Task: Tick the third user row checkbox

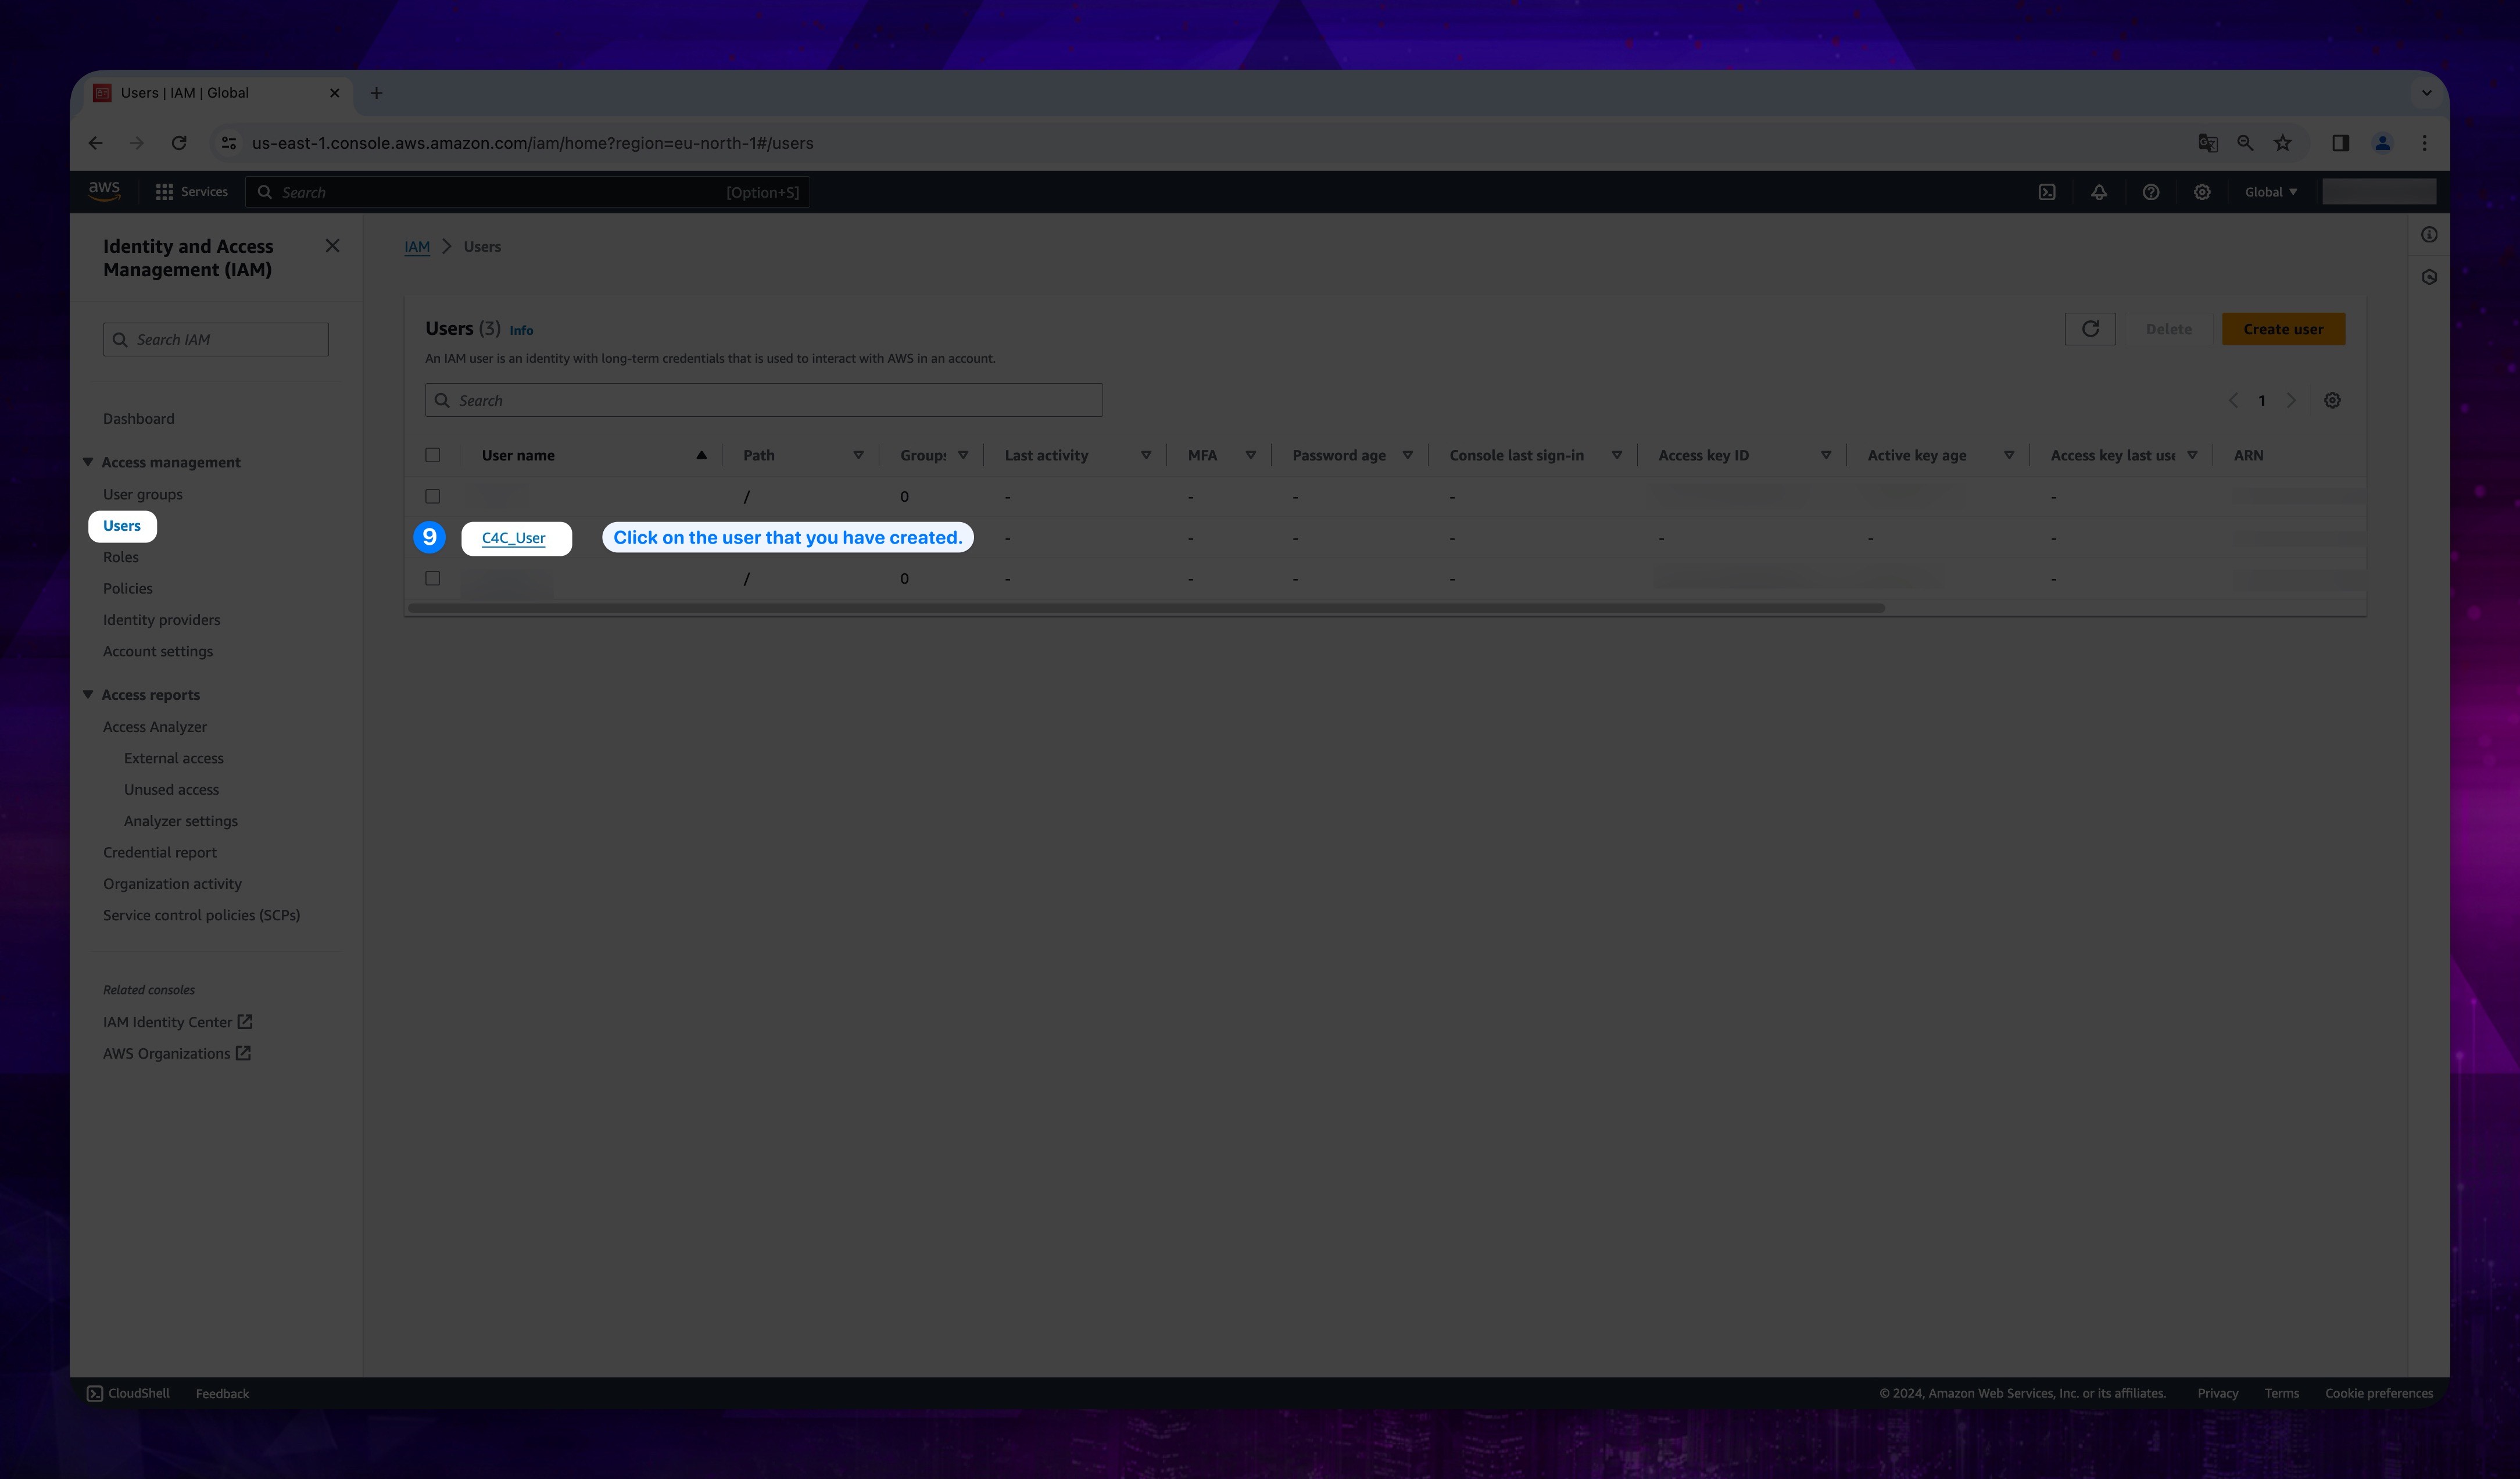Action: click(432, 578)
